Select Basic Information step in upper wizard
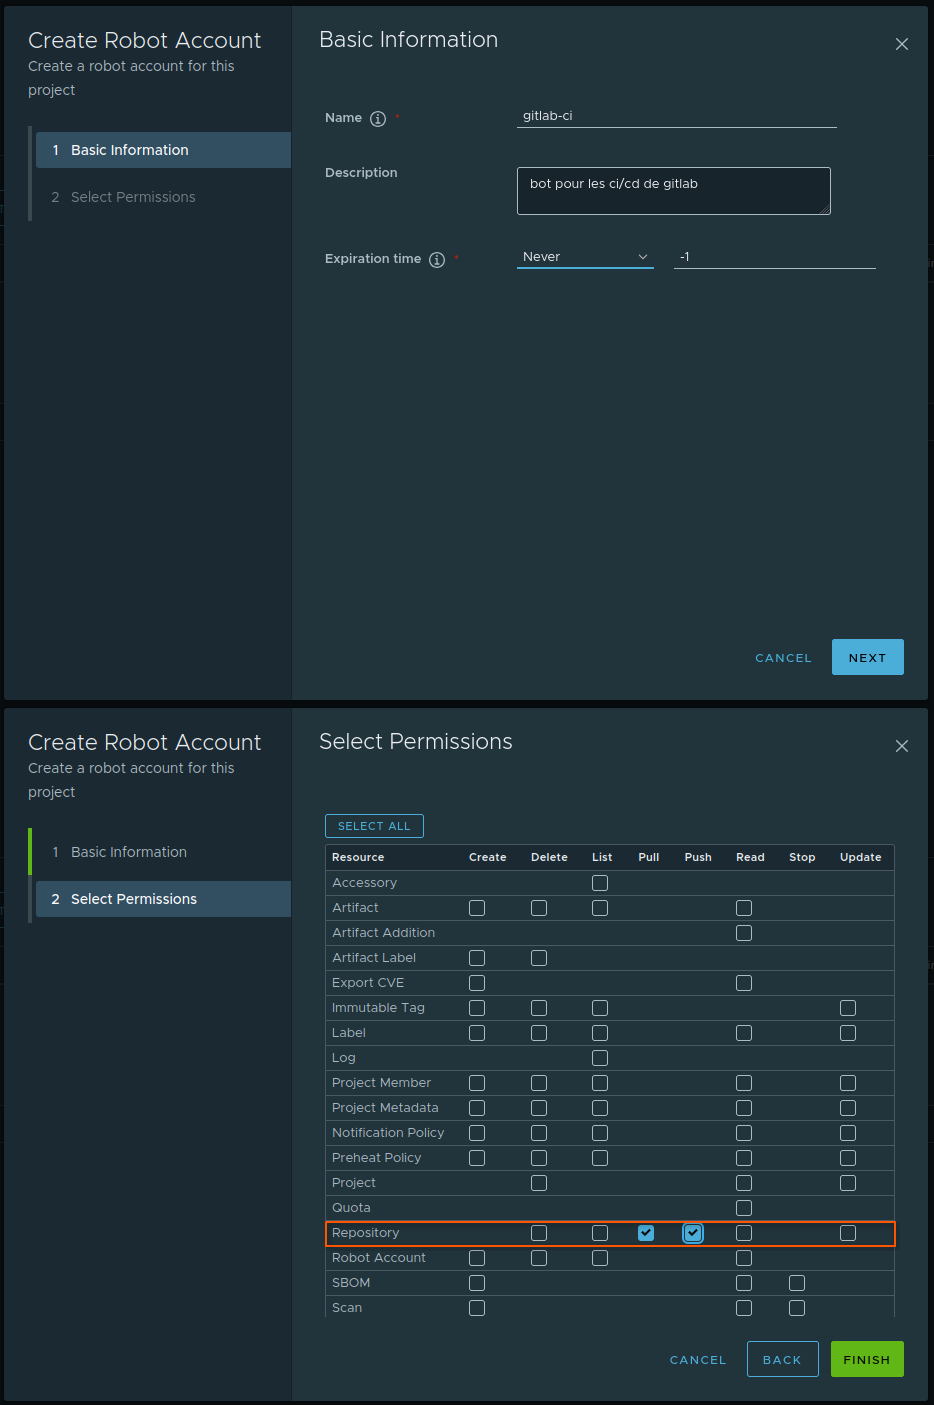Image resolution: width=934 pixels, height=1405 pixels. pyautogui.click(x=164, y=150)
